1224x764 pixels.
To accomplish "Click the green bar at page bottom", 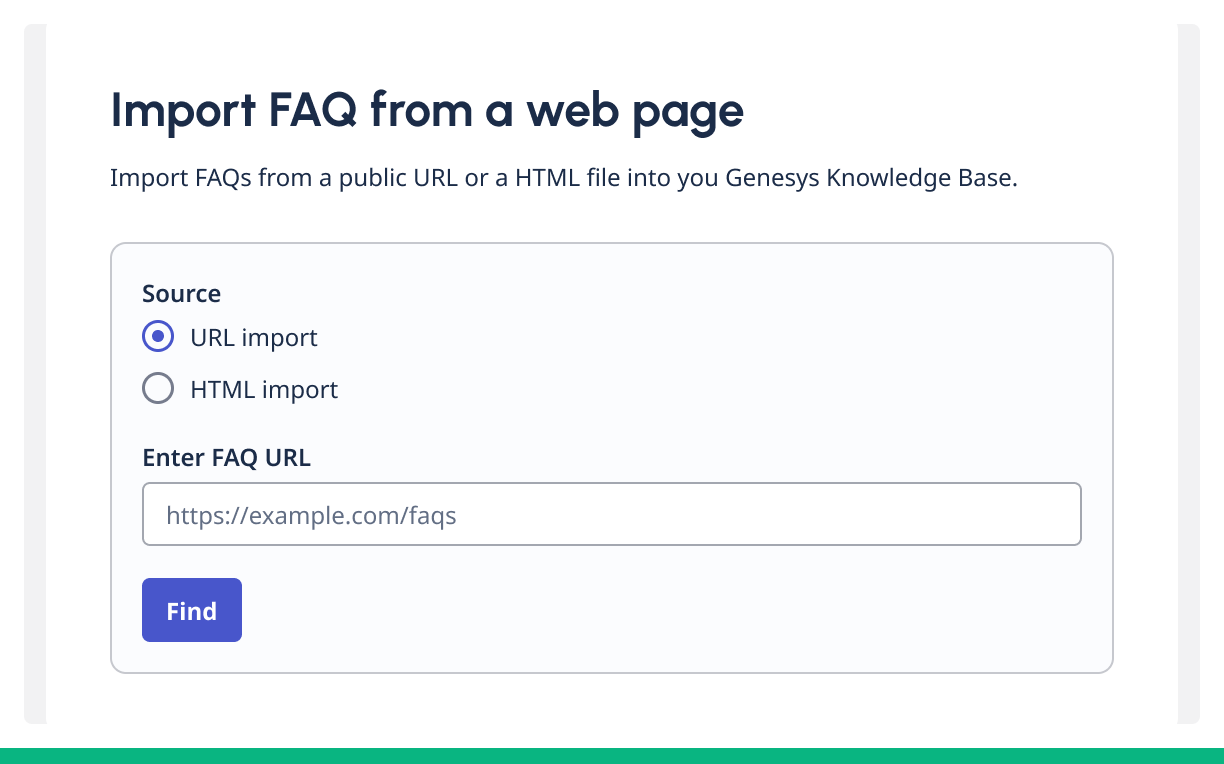I will click(612, 755).
